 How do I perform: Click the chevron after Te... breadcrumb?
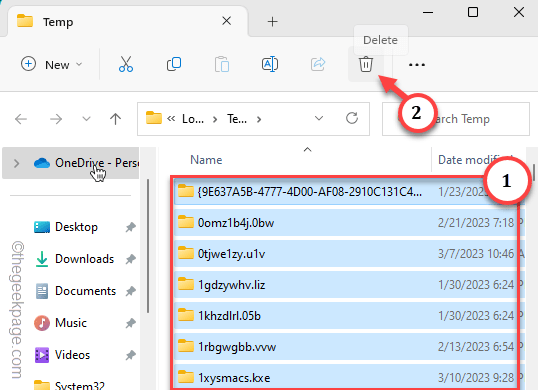point(259,119)
